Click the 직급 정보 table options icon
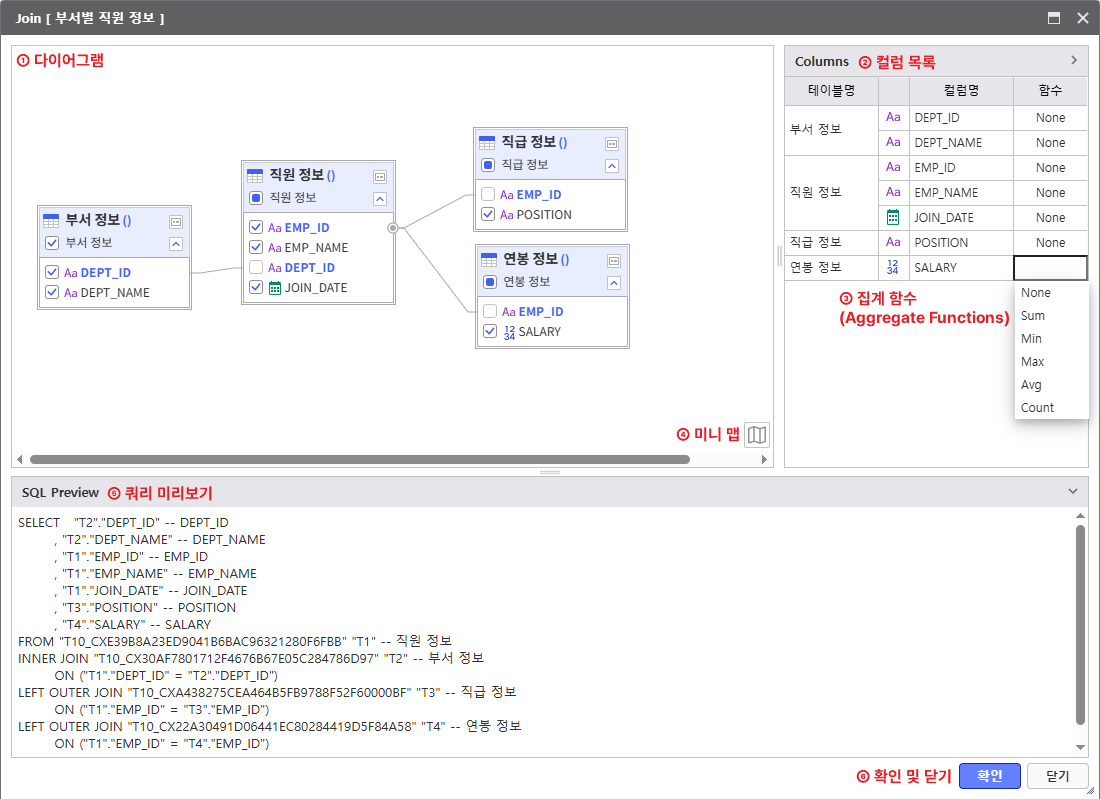This screenshot has width=1100, height=799. pyautogui.click(x=612, y=143)
